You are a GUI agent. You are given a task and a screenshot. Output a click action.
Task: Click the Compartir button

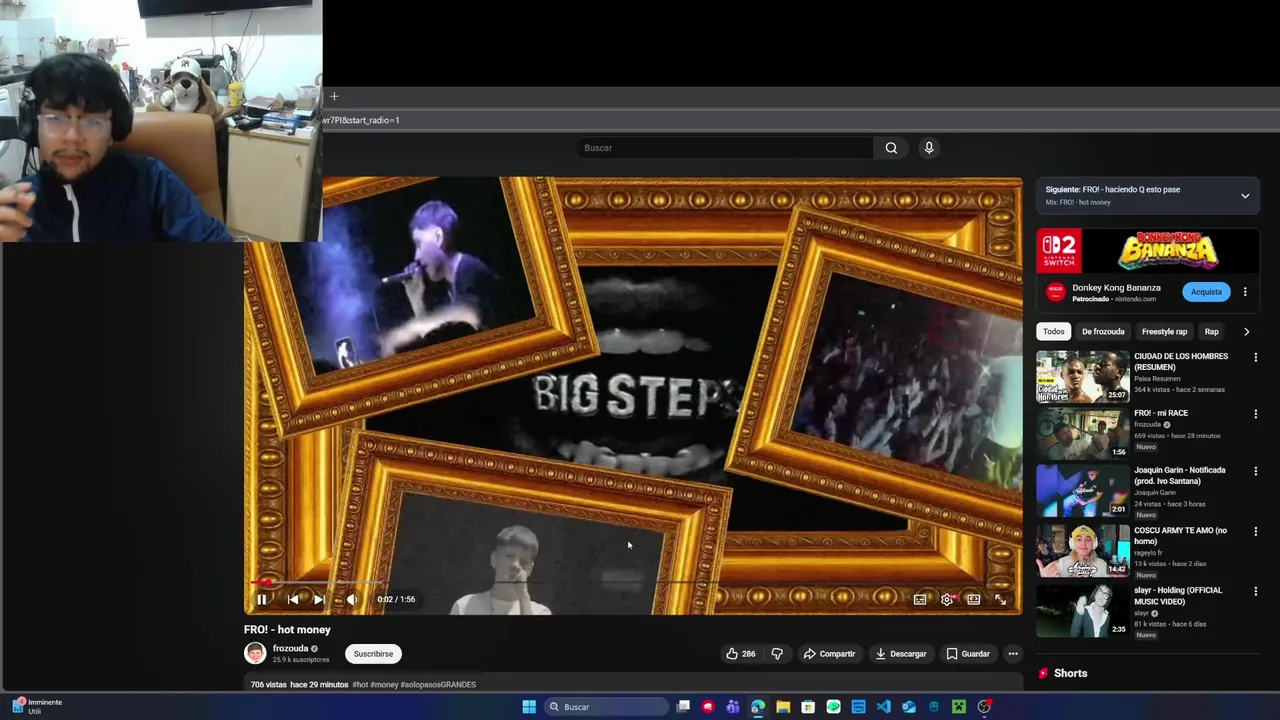tap(829, 654)
